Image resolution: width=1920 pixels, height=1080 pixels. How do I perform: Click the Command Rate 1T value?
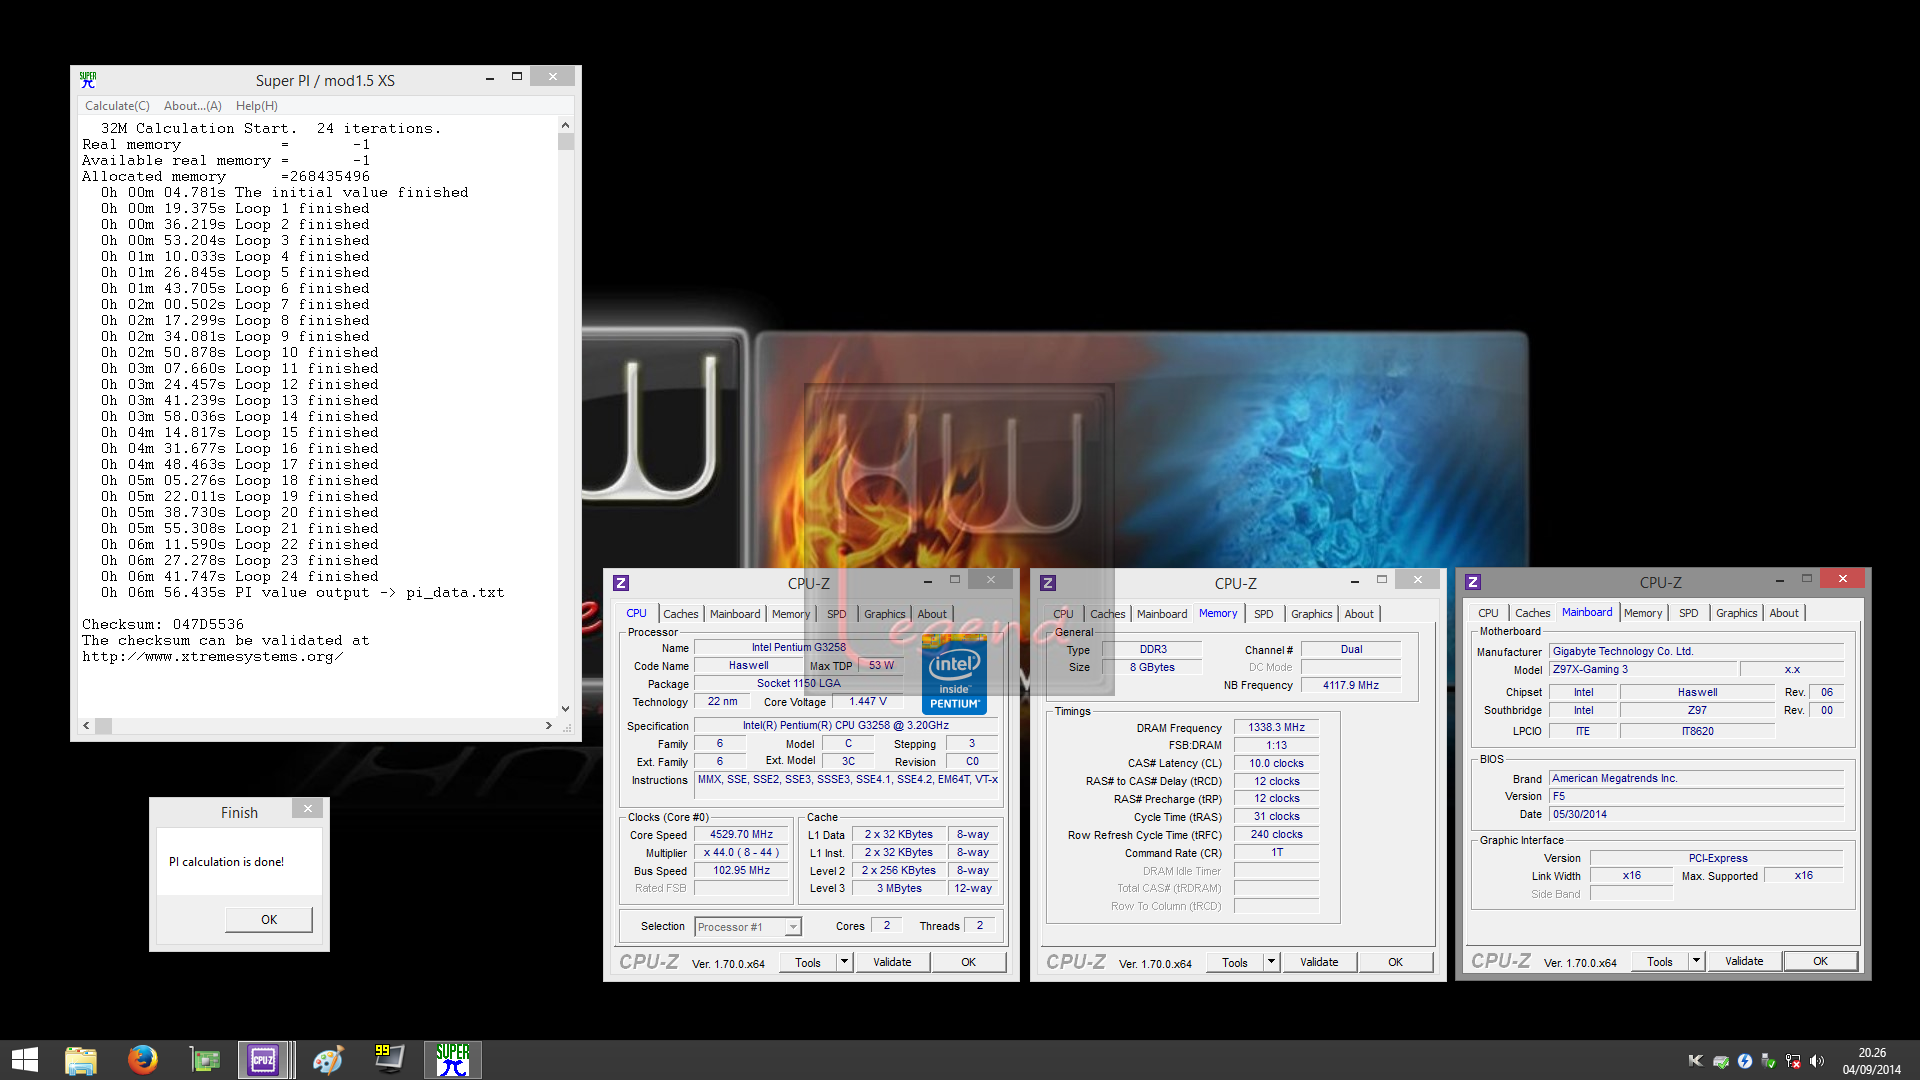point(1276,853)
